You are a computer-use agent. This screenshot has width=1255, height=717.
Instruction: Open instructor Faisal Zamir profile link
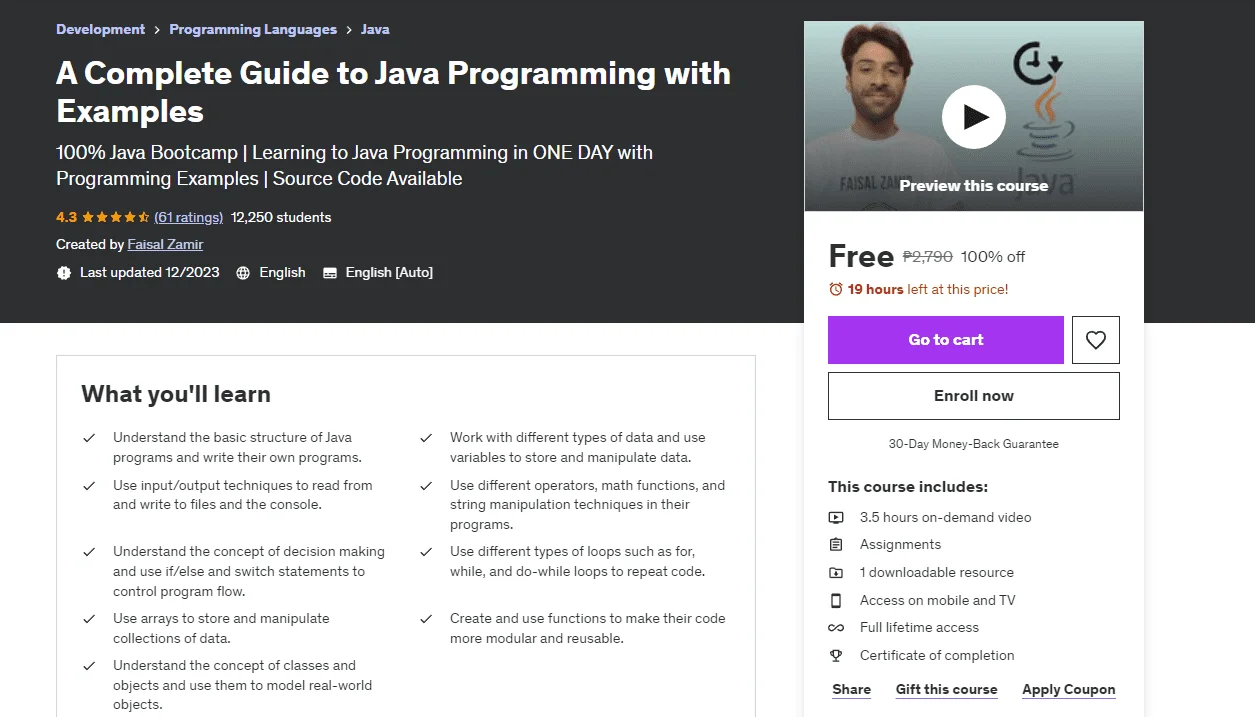[x=165, y=244]
